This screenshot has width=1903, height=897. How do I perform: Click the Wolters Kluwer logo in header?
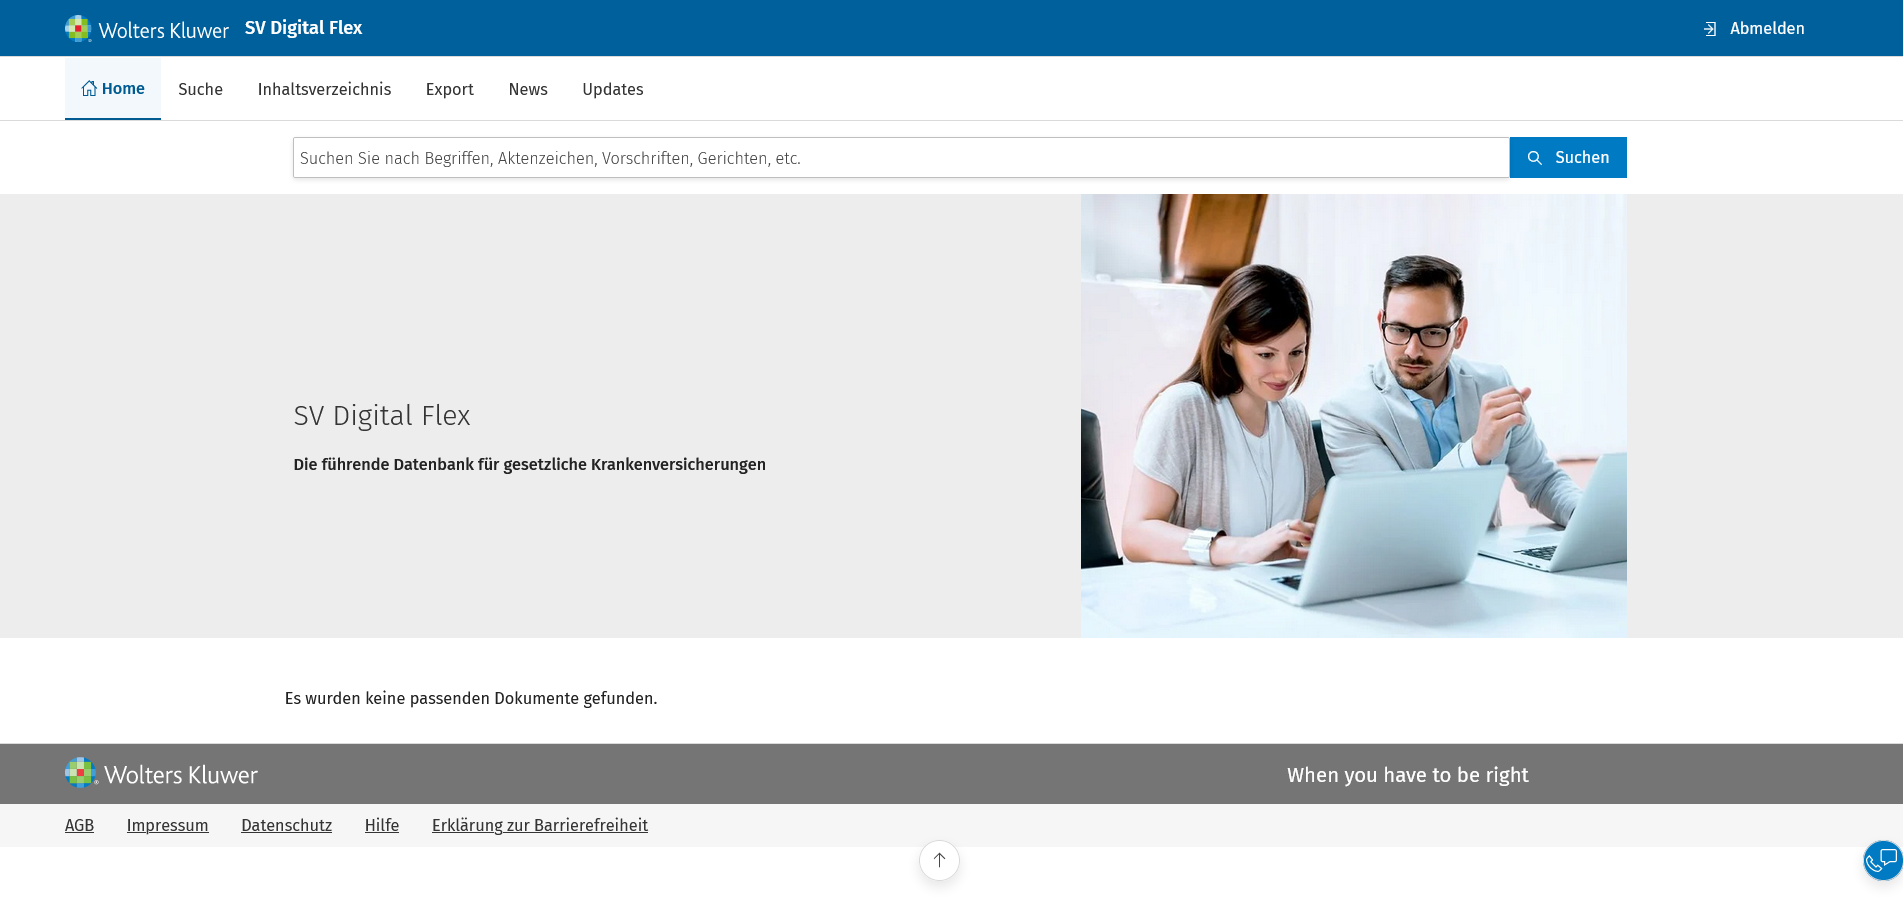(x=147, y=29)
